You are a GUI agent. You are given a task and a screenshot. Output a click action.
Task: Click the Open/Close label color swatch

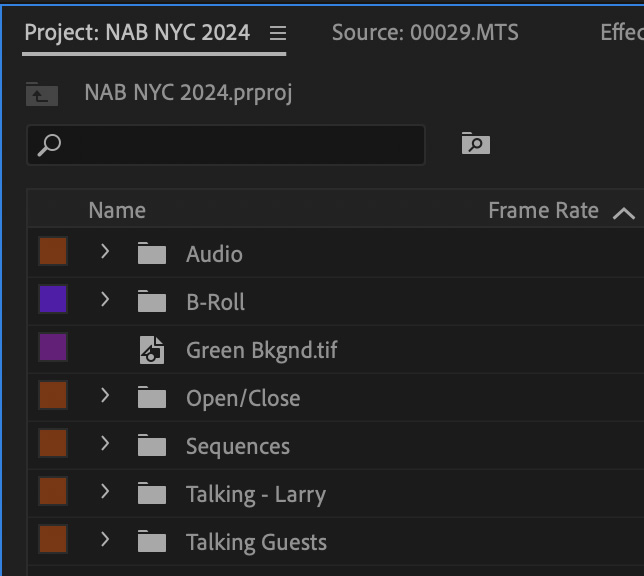click(x=53, y=395)
